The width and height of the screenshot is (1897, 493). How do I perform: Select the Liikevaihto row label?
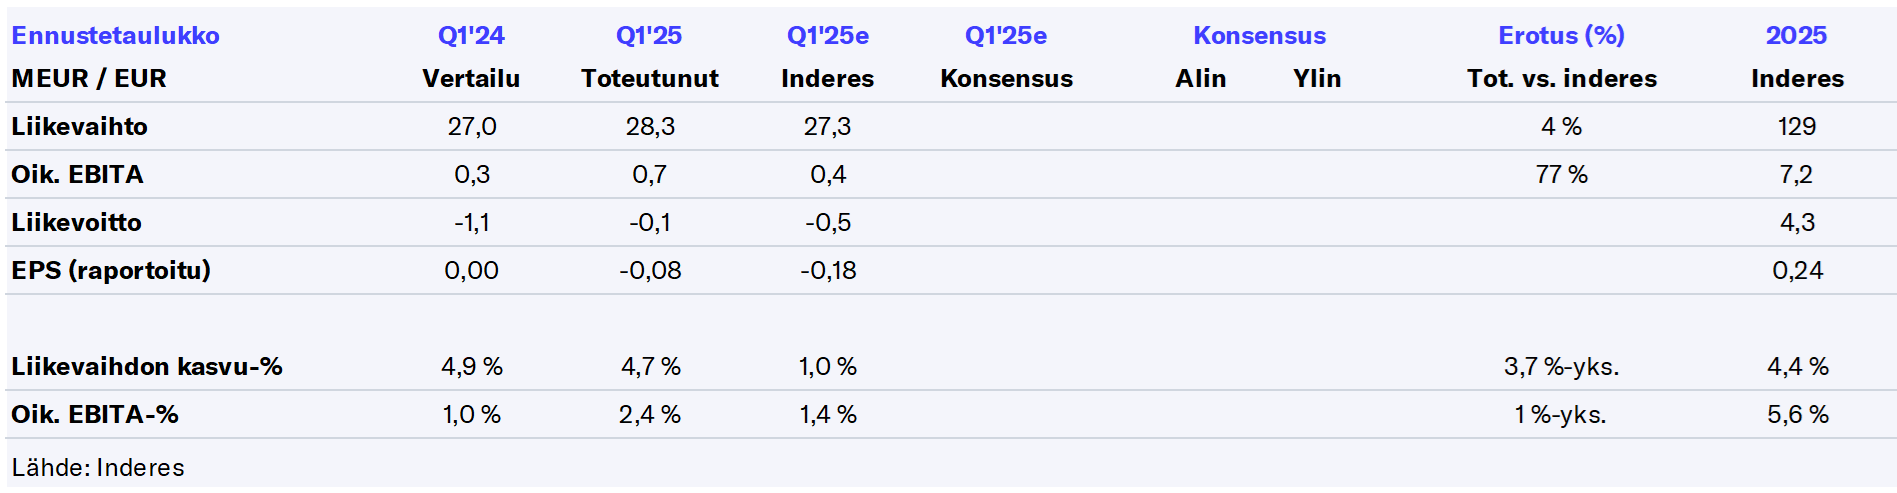click(x=79, y=127)
